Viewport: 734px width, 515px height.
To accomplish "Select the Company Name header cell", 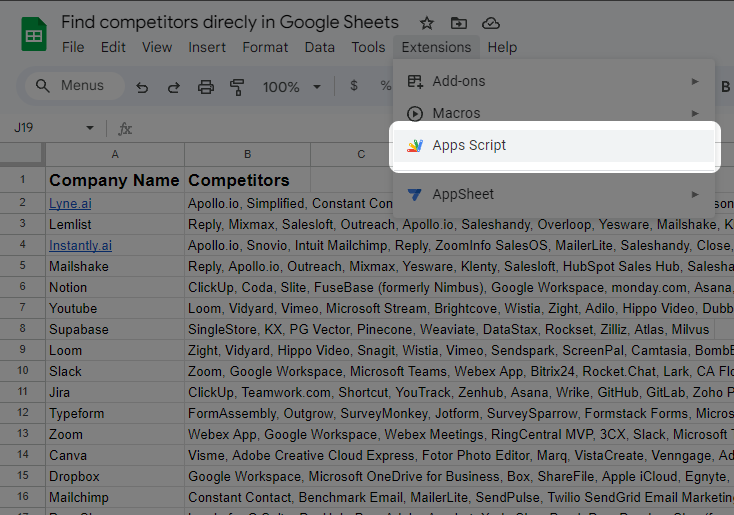I will coord(115,180).
